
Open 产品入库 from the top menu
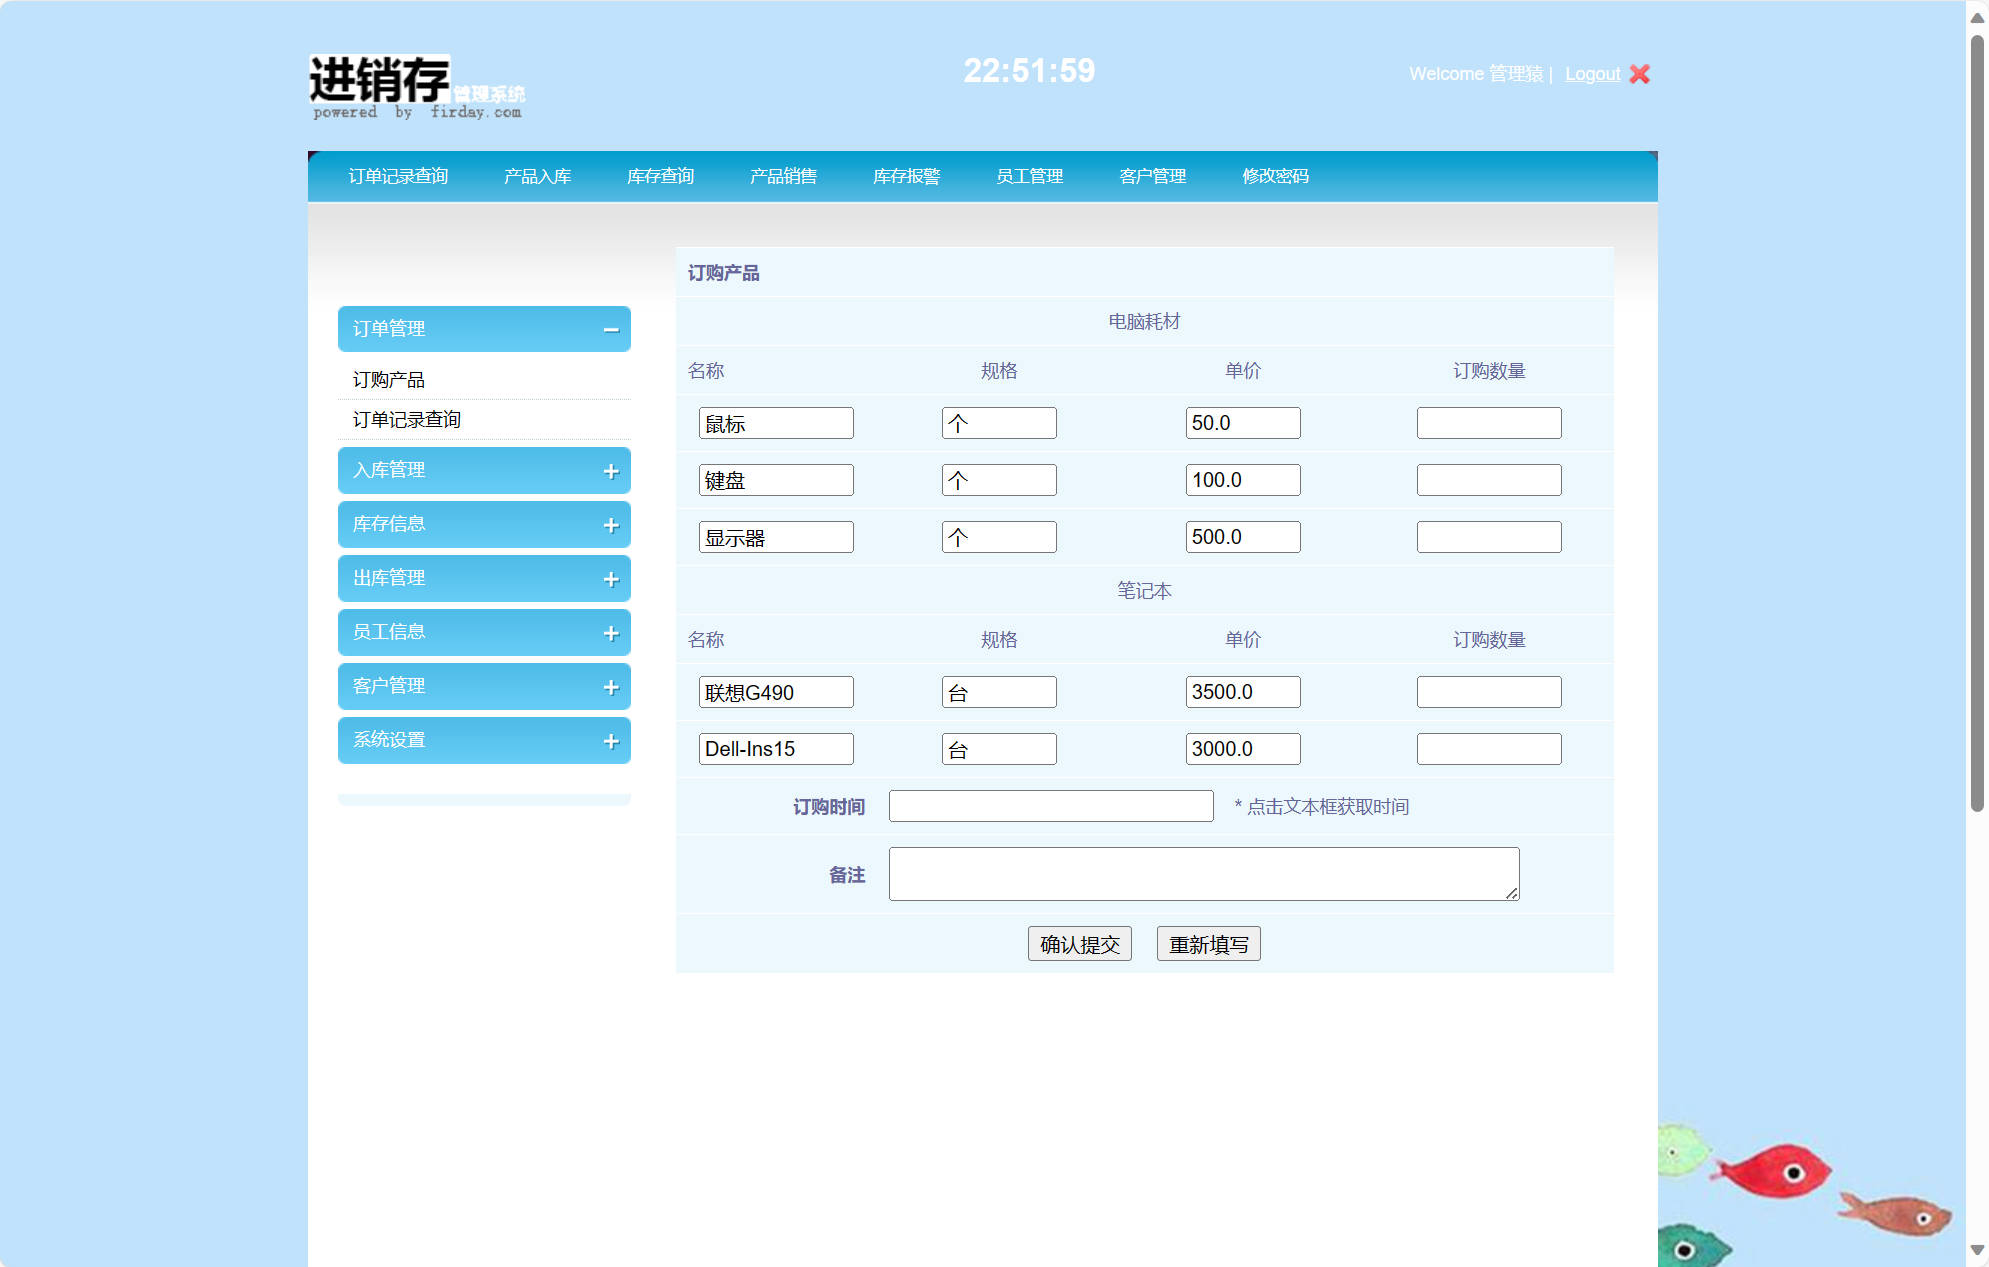coord(538,176)
